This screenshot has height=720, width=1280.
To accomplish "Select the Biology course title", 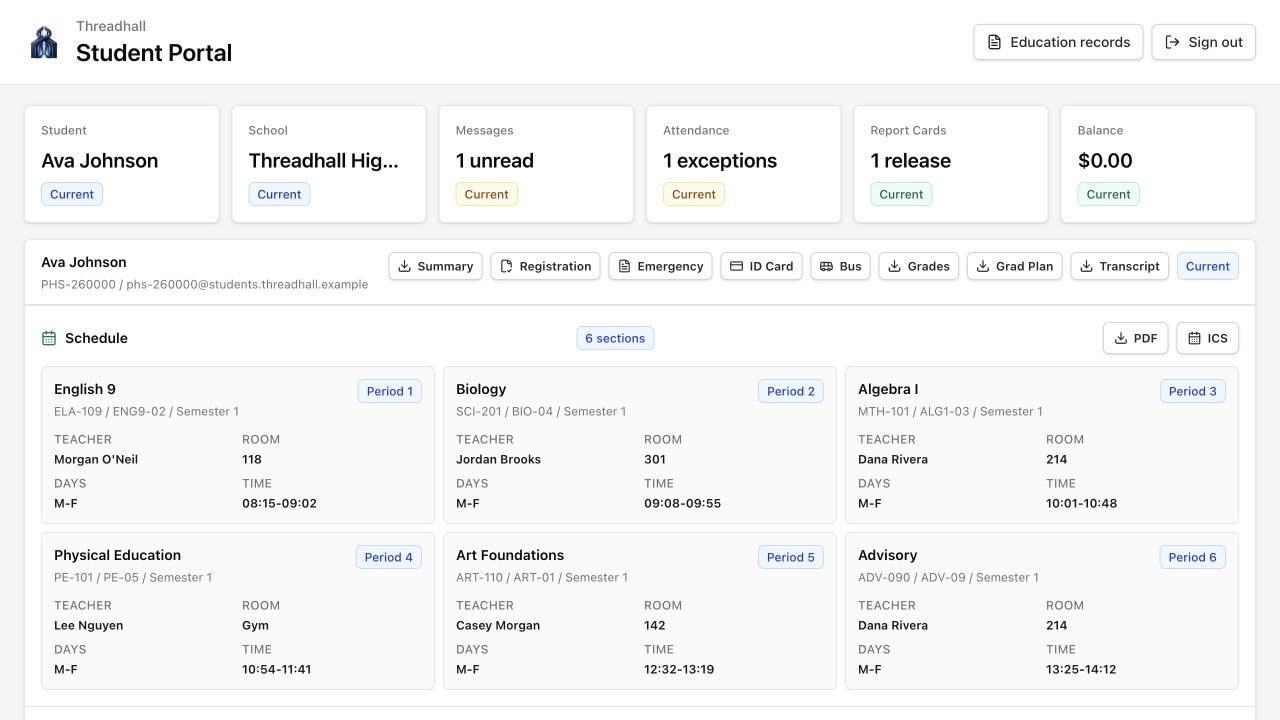I will (481, 389).
